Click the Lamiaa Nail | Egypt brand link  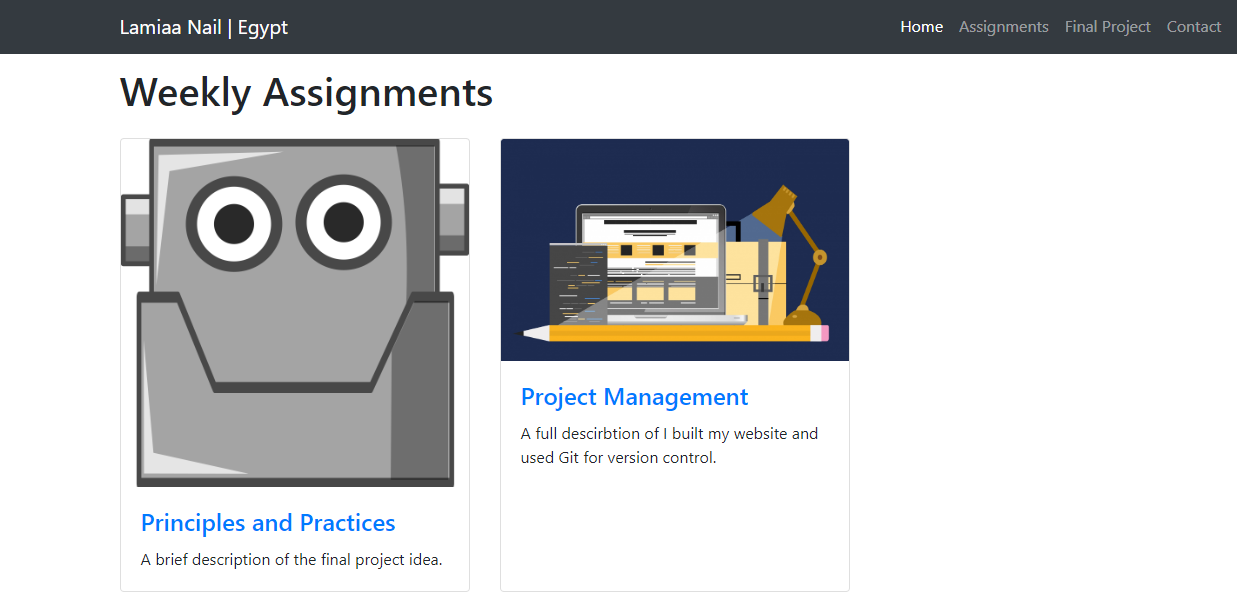click(x=204, y=27)
